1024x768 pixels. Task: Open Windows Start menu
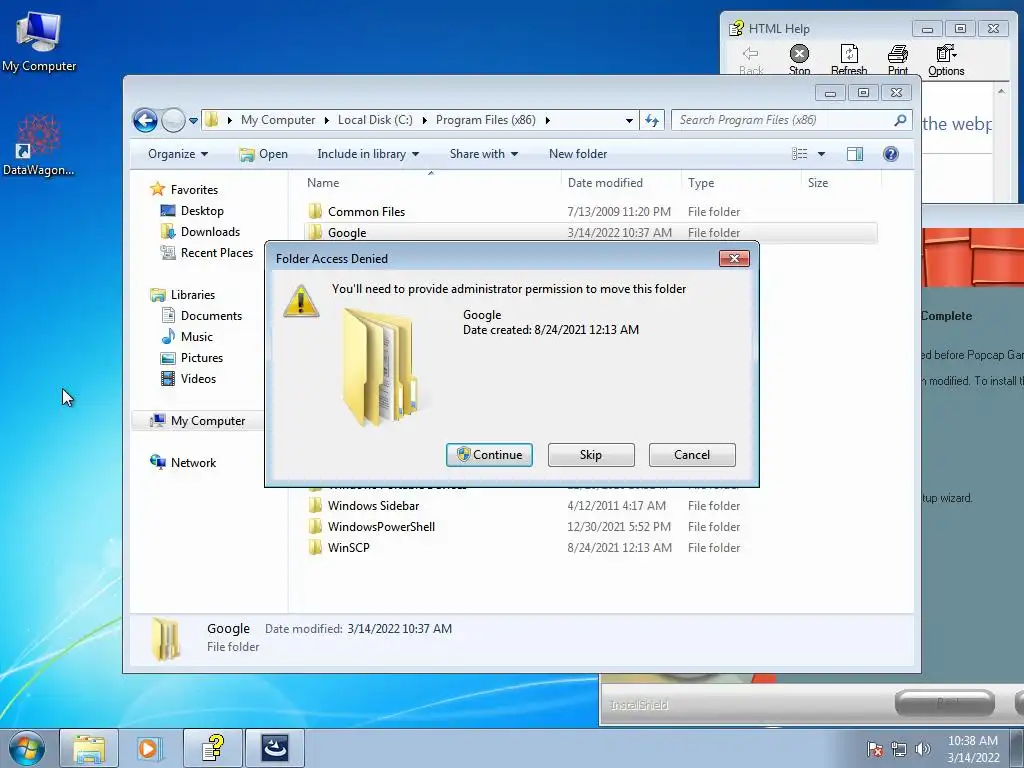(x=27, y=748)
